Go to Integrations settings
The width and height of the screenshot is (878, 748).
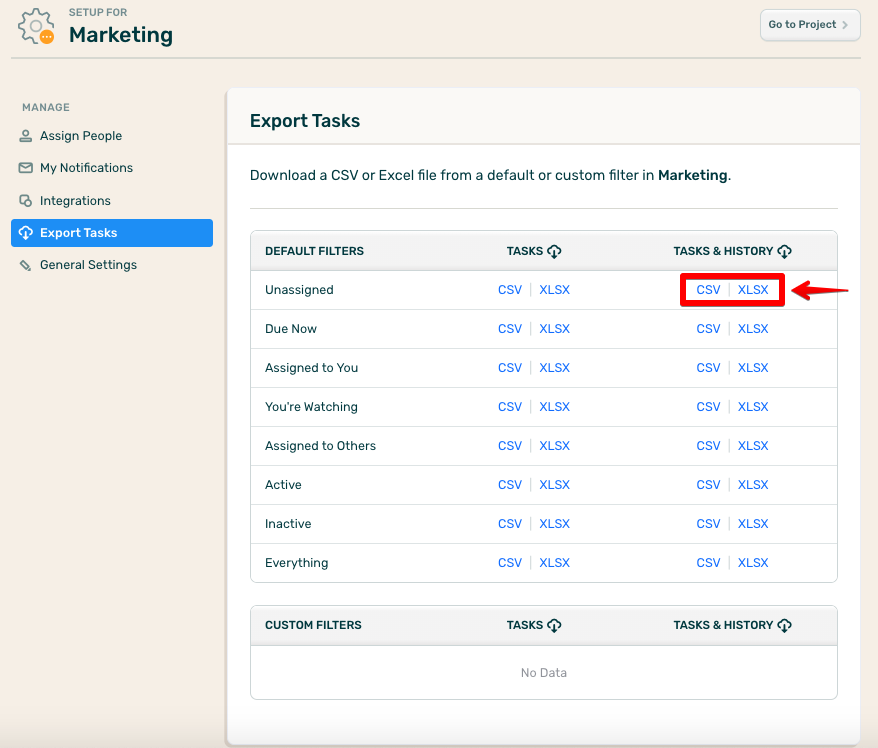point(112,200)
